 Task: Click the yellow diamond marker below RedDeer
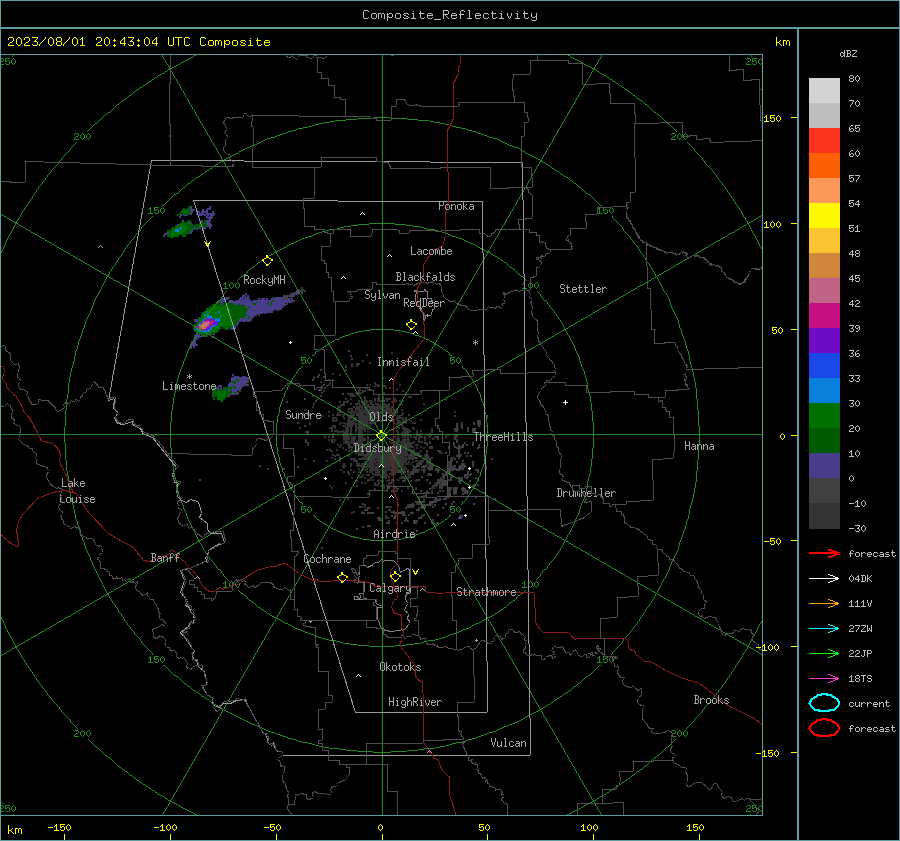pyautogui.click(x=412, y=325)
